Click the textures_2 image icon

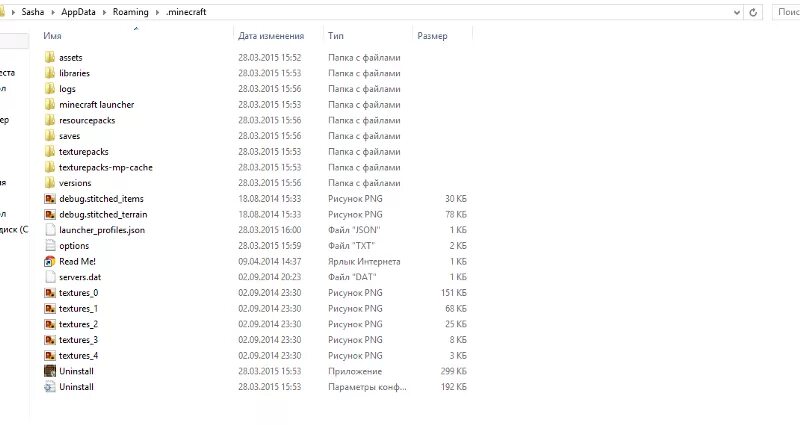[49, 324]
